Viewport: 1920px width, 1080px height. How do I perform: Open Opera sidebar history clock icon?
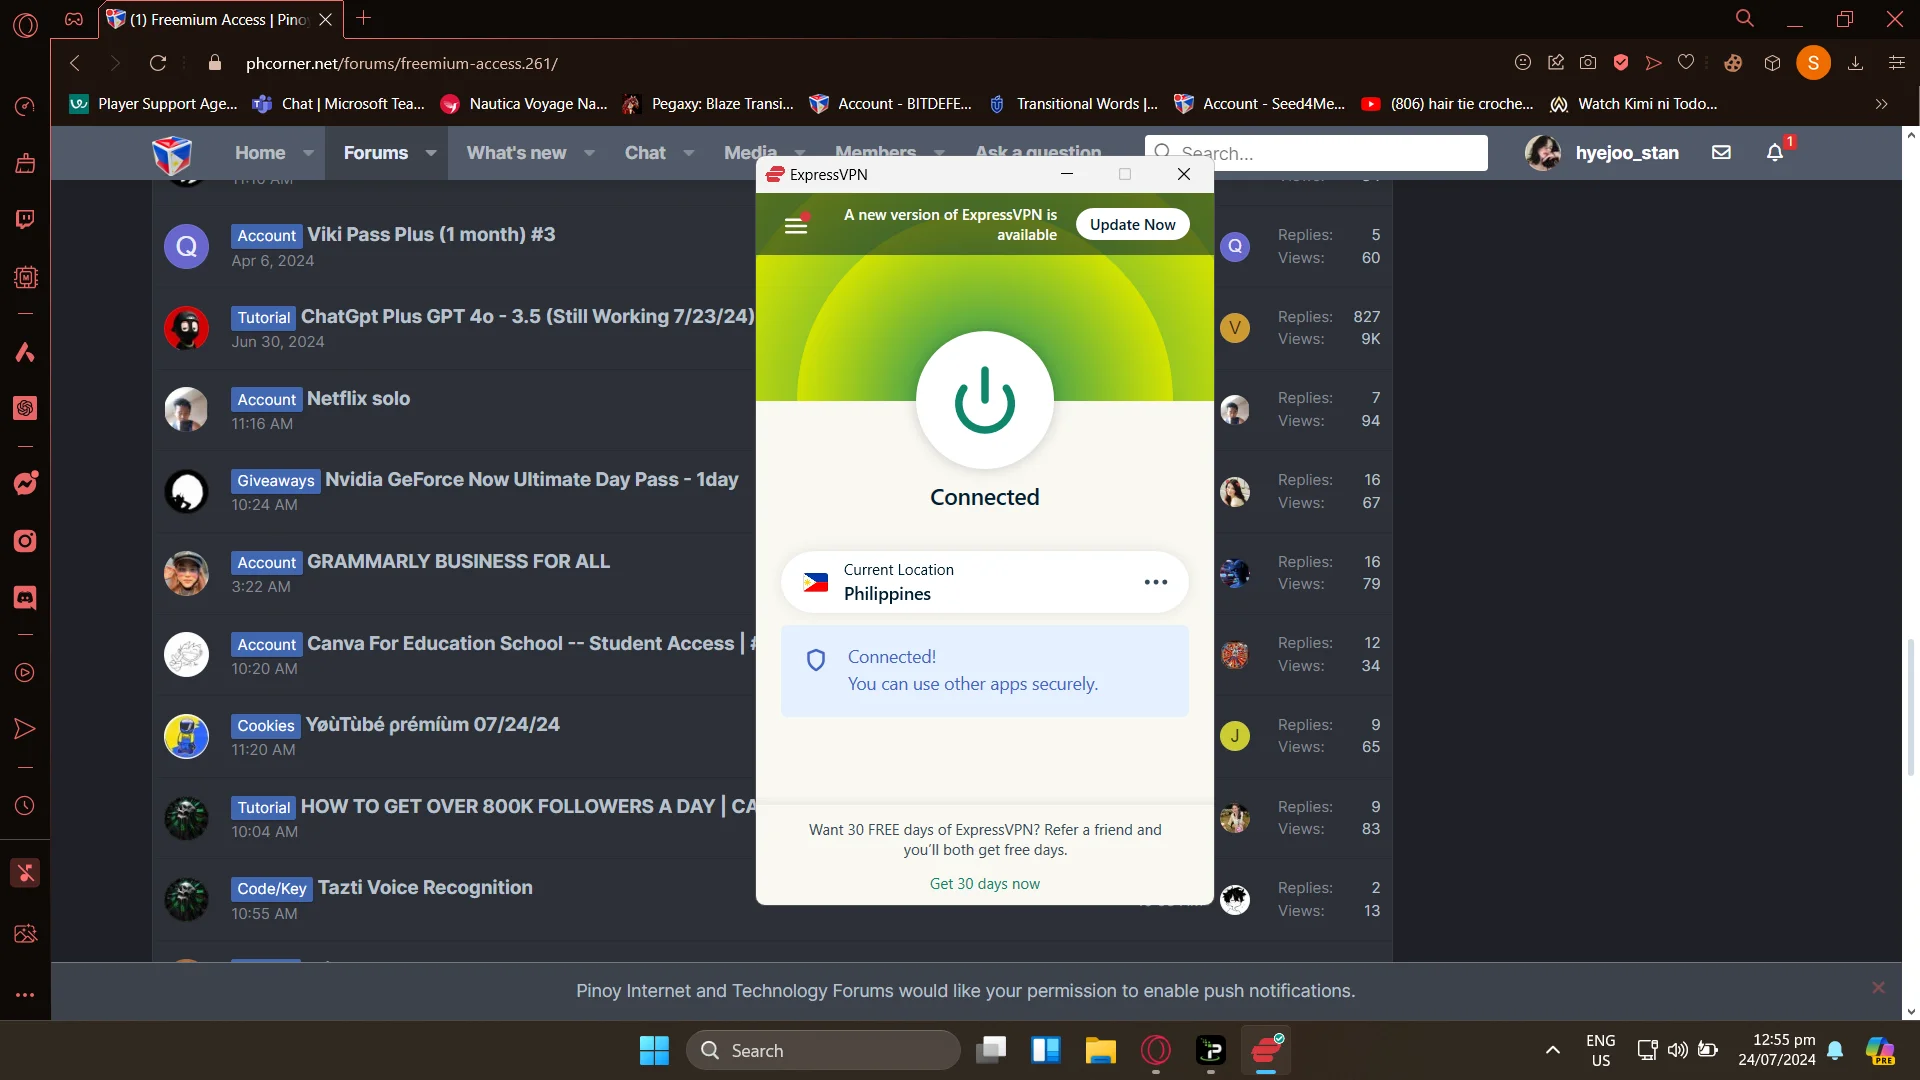(25, 806)
